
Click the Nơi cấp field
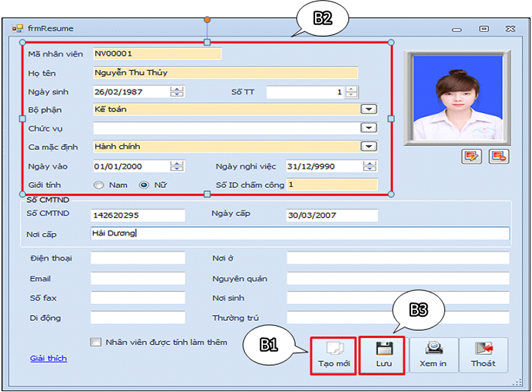coord(300,234)
